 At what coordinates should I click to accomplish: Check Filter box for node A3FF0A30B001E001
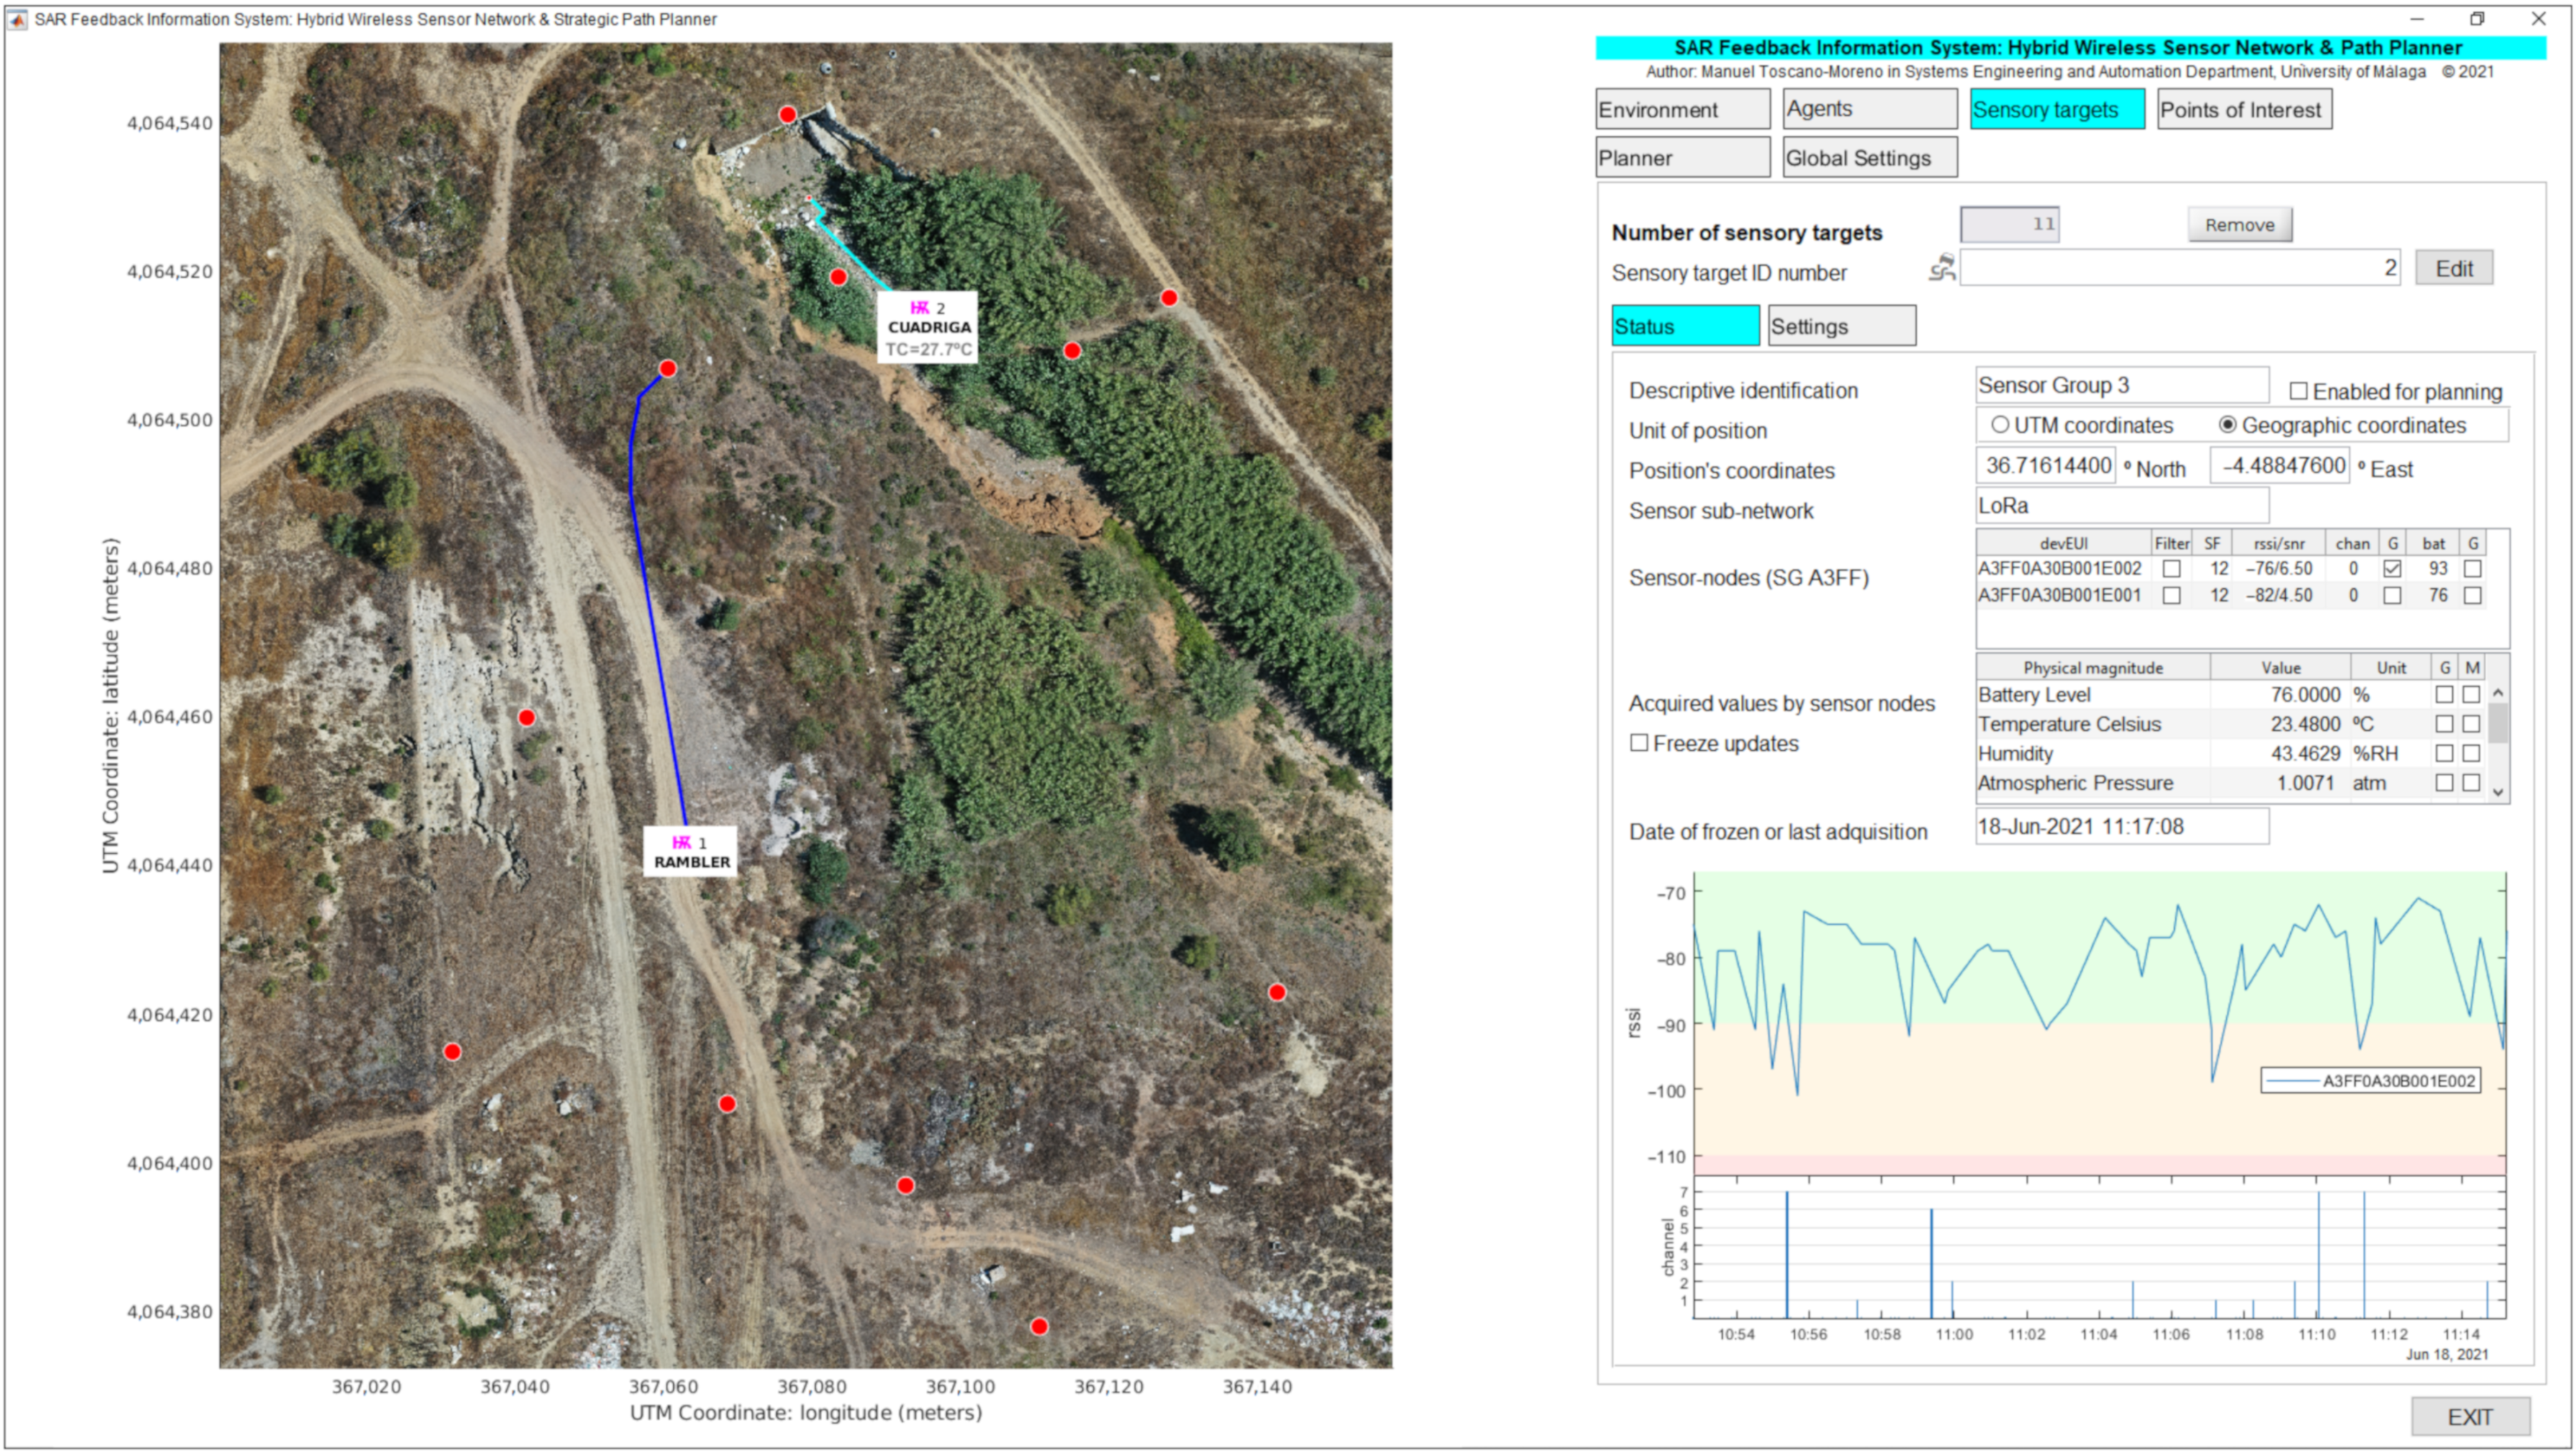(2171, 596)
